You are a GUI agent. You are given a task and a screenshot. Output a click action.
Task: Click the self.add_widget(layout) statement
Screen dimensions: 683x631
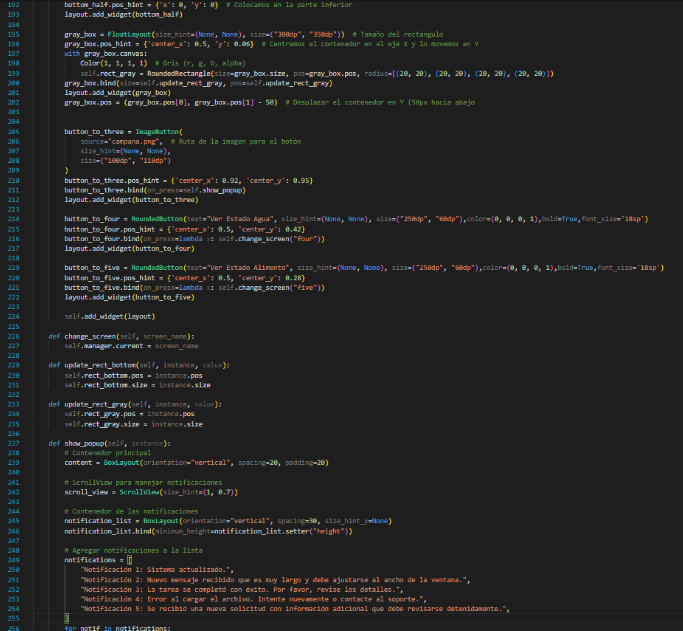(x=103, y=316)
